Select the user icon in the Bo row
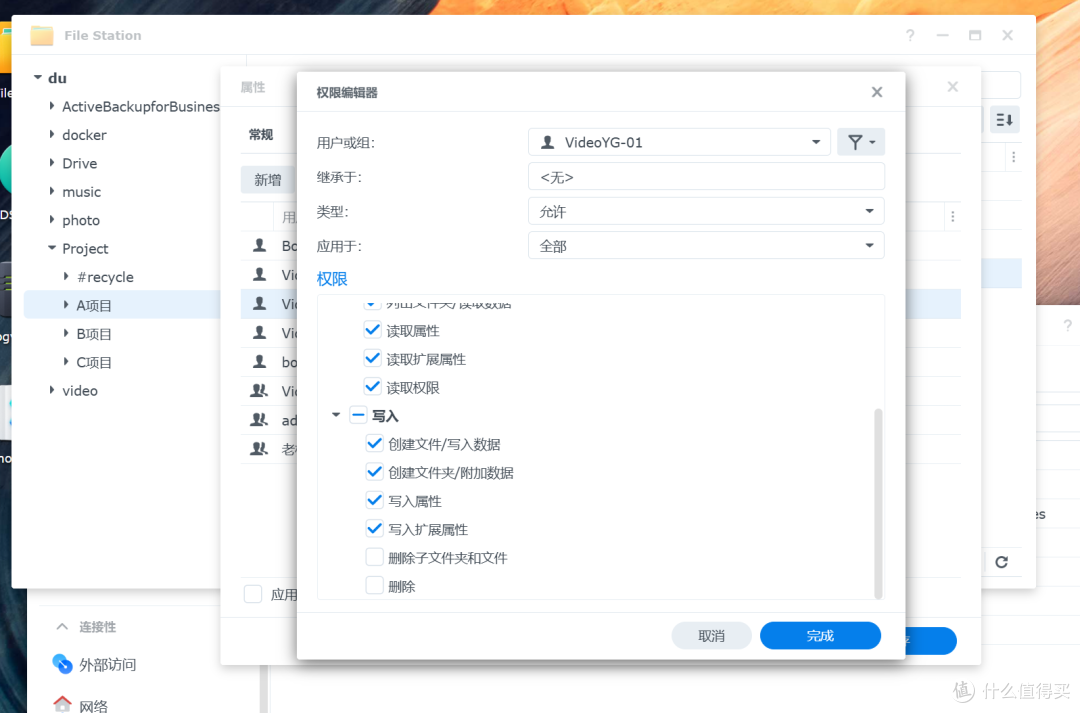Image resolution: width=1080 pixels, height=713 pixels. [x=260, y=245]
